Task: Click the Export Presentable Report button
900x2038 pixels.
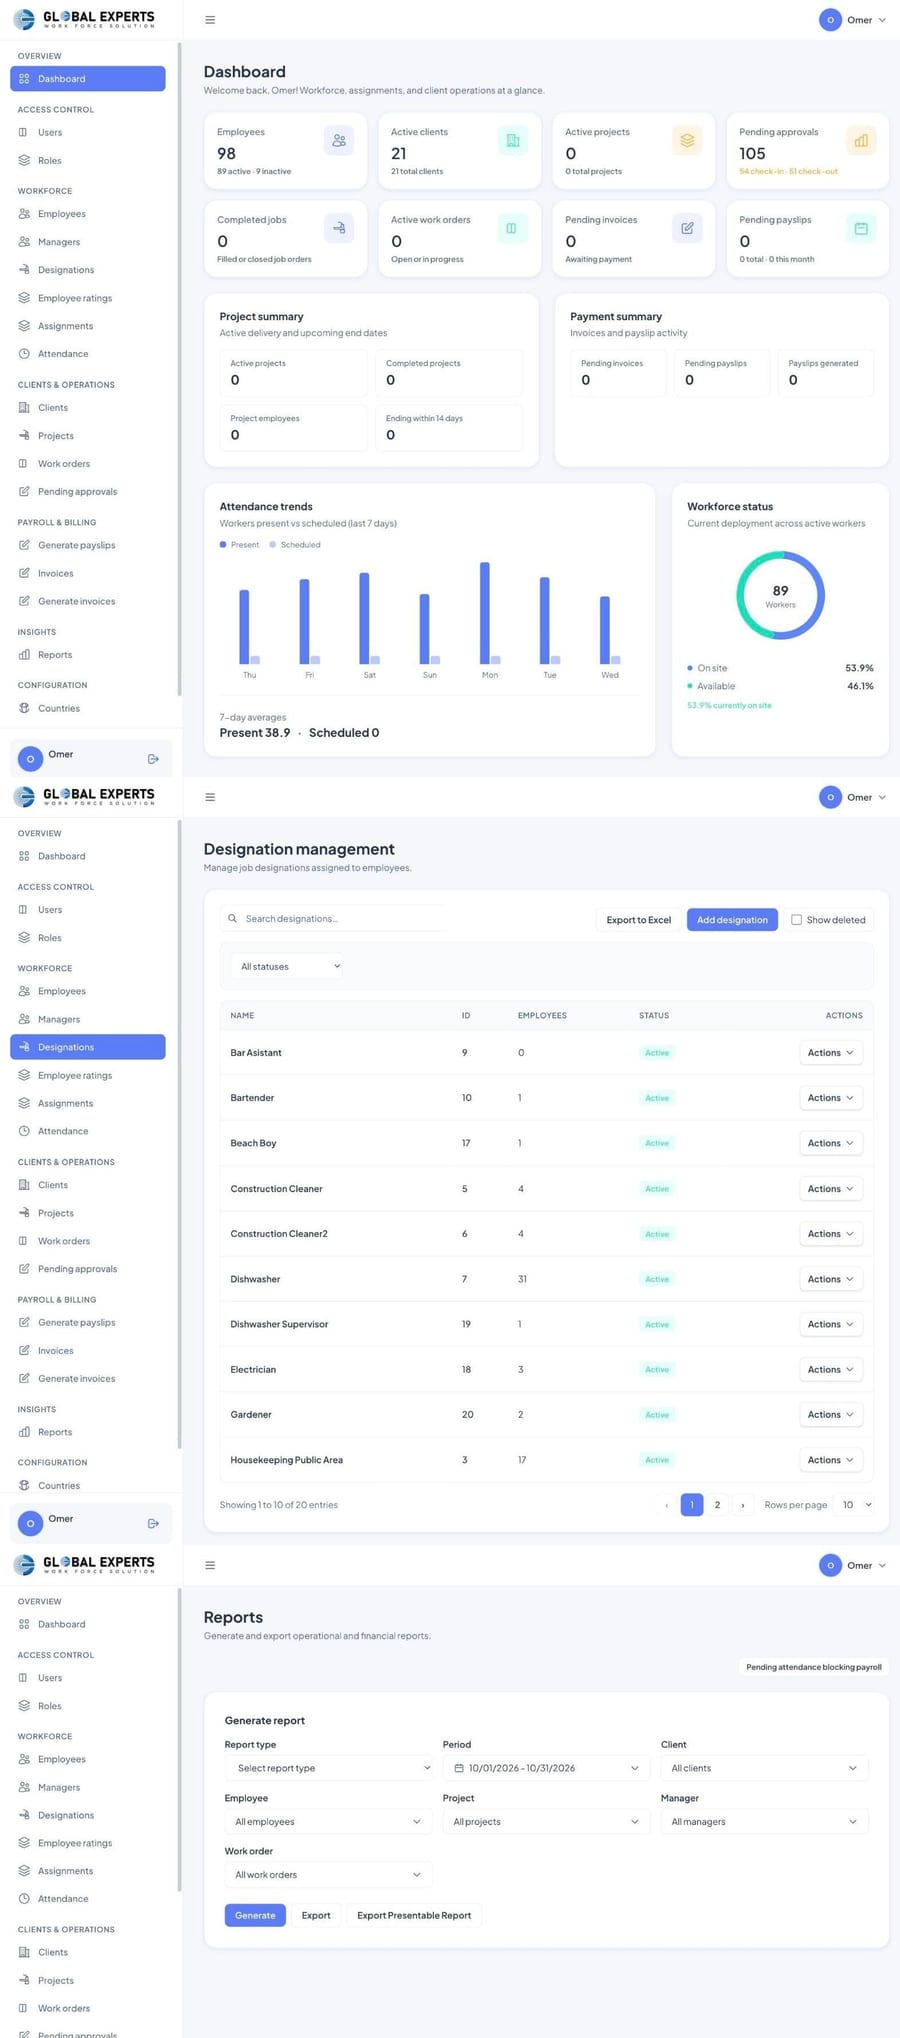Action: (x=414, y=1915)
